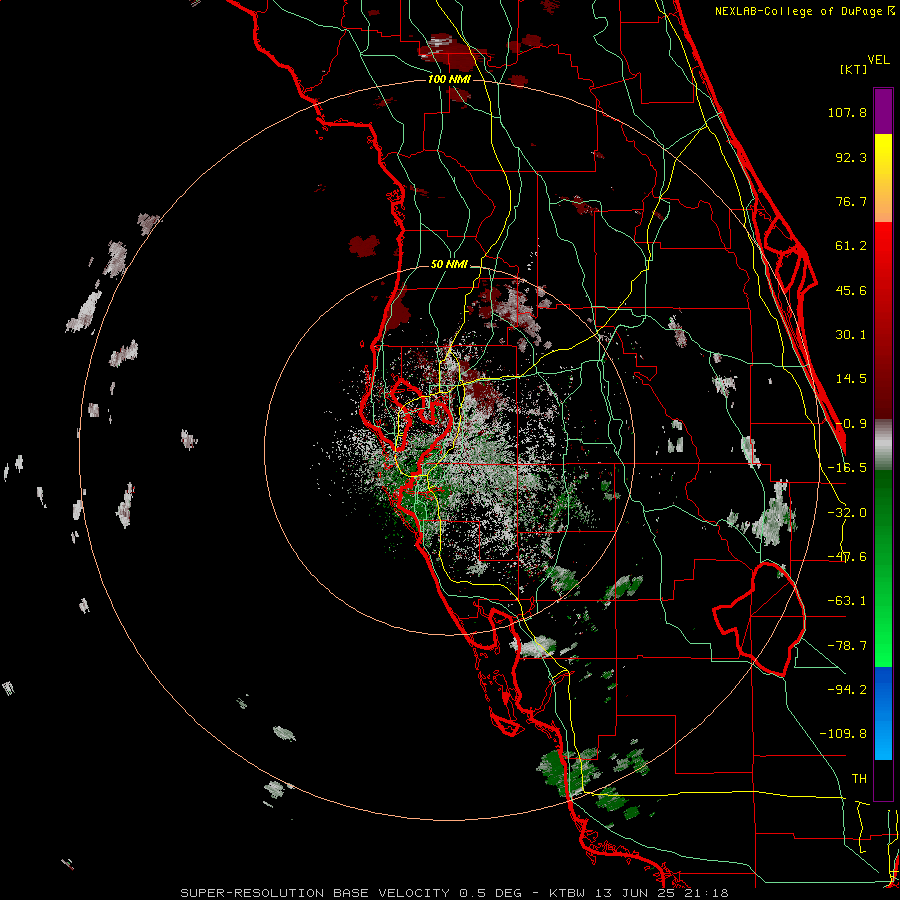Click the 45.6 velocity scale value
The height and width of the screenshot is (900, 900).
851,290
